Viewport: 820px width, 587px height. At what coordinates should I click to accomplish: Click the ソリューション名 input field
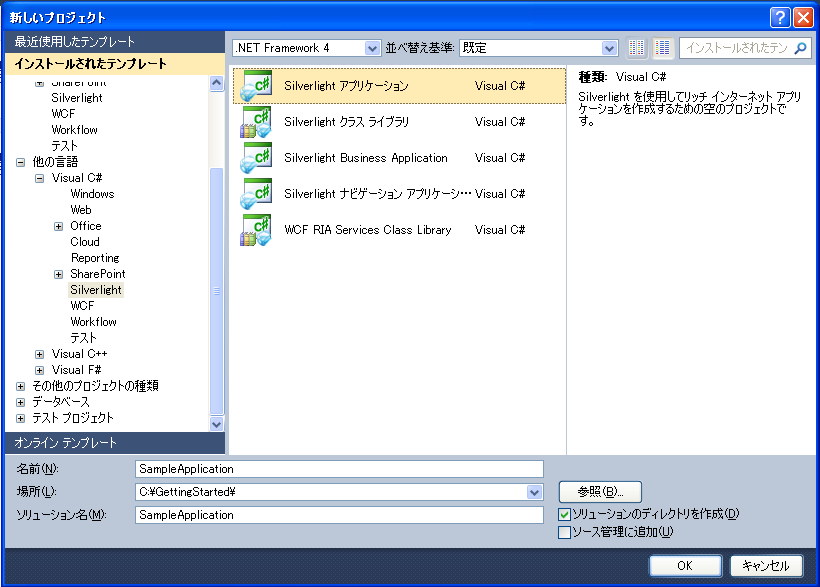(339, 515)
